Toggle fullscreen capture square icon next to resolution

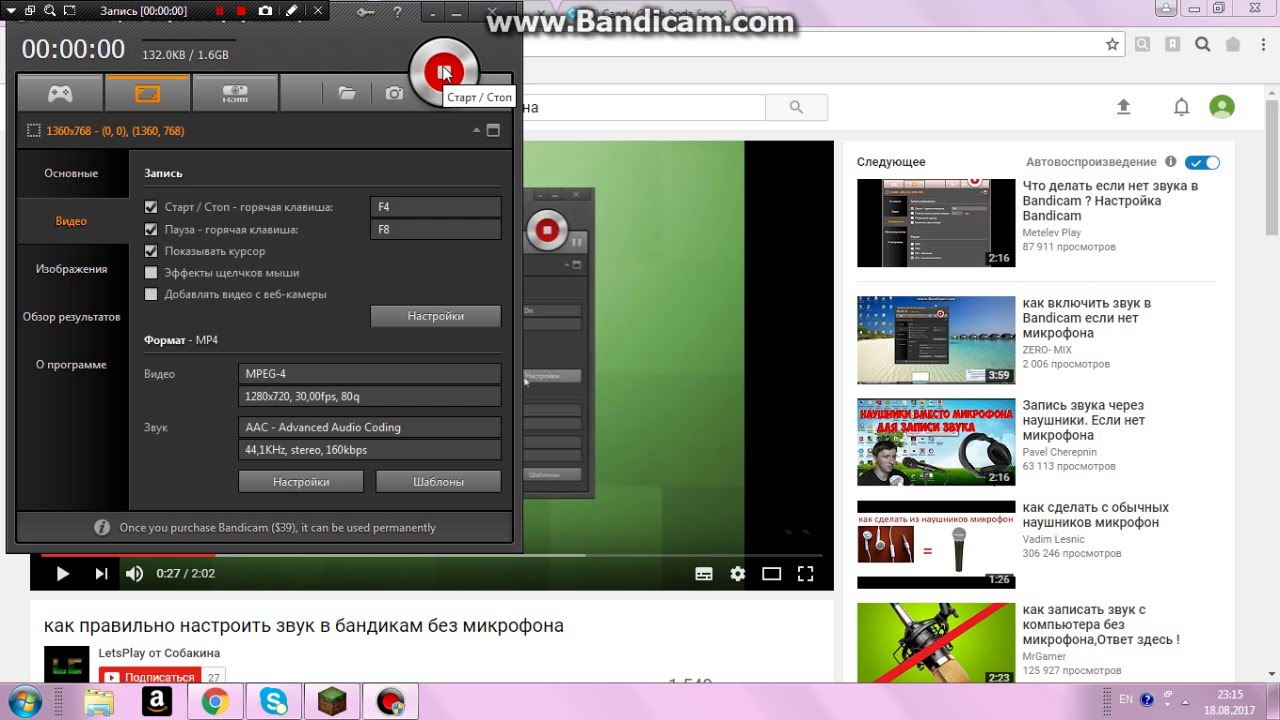pyautogui.click(x=493, y=130)
